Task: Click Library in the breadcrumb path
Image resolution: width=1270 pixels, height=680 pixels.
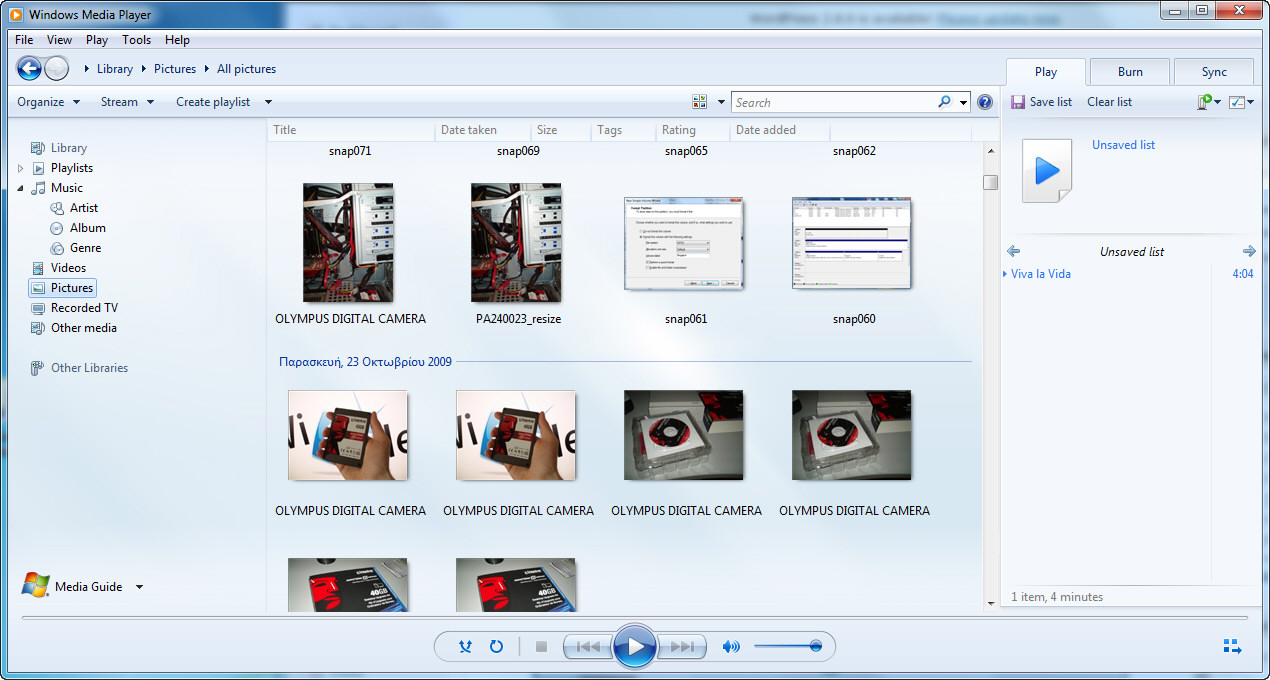Action: click(x=115, y=69)
